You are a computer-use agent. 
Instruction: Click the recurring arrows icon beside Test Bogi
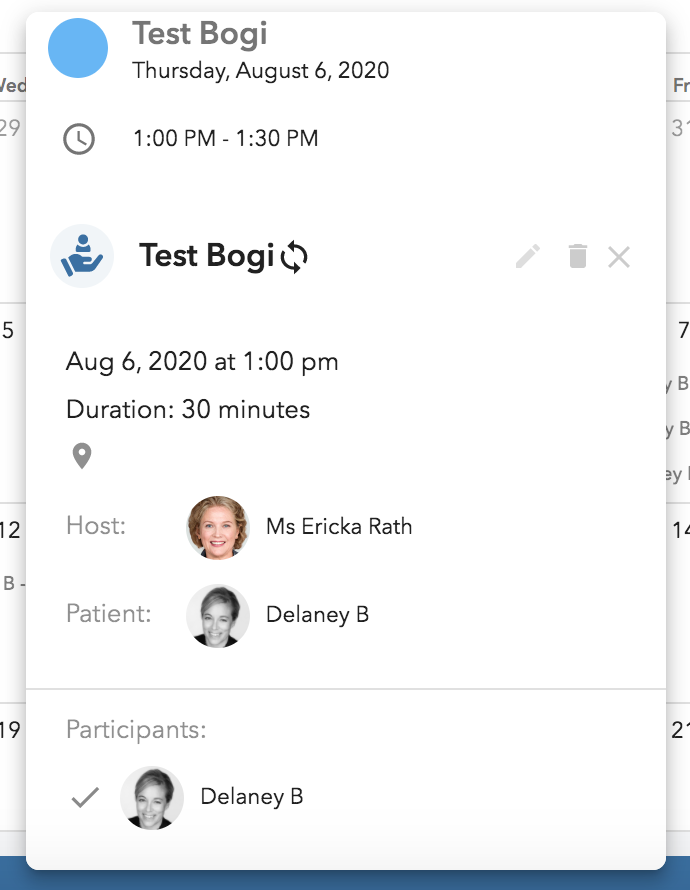click(294, 257)
